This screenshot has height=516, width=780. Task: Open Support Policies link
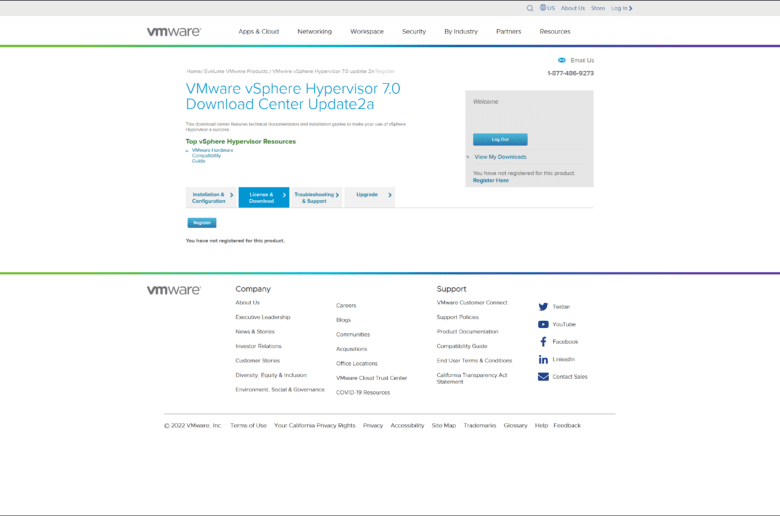[458, 317]
